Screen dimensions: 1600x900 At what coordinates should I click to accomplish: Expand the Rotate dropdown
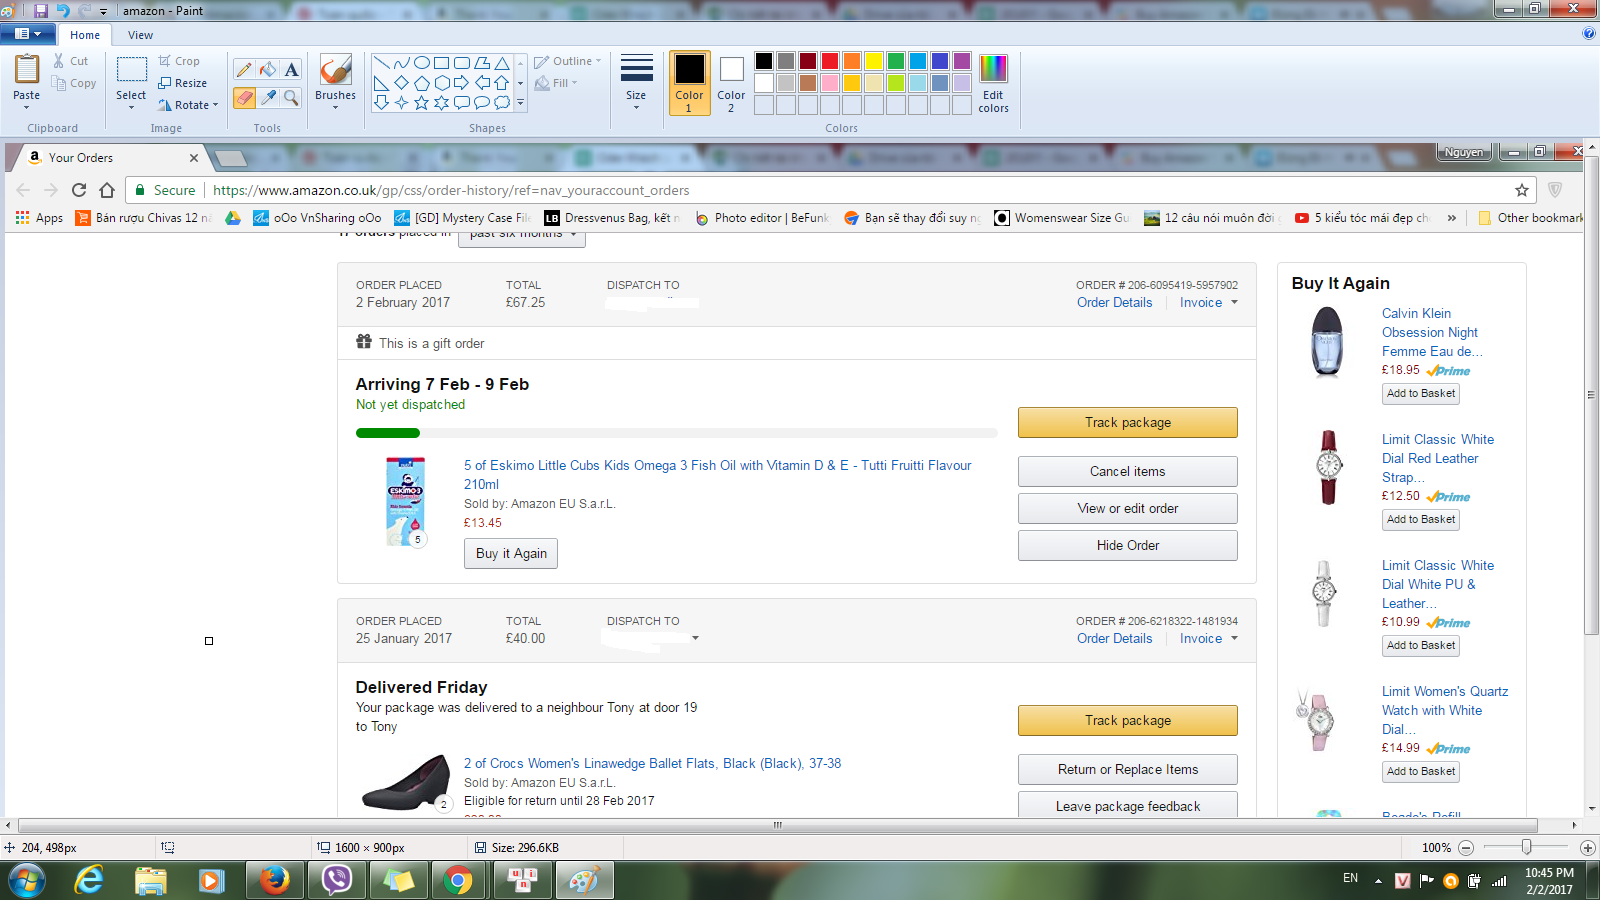click(189, 105)
